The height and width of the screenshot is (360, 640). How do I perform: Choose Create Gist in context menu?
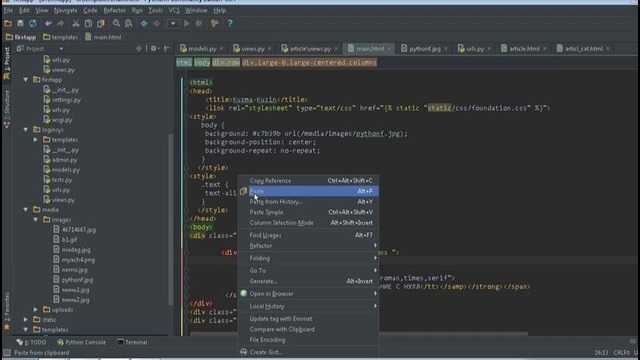(309, 352)
